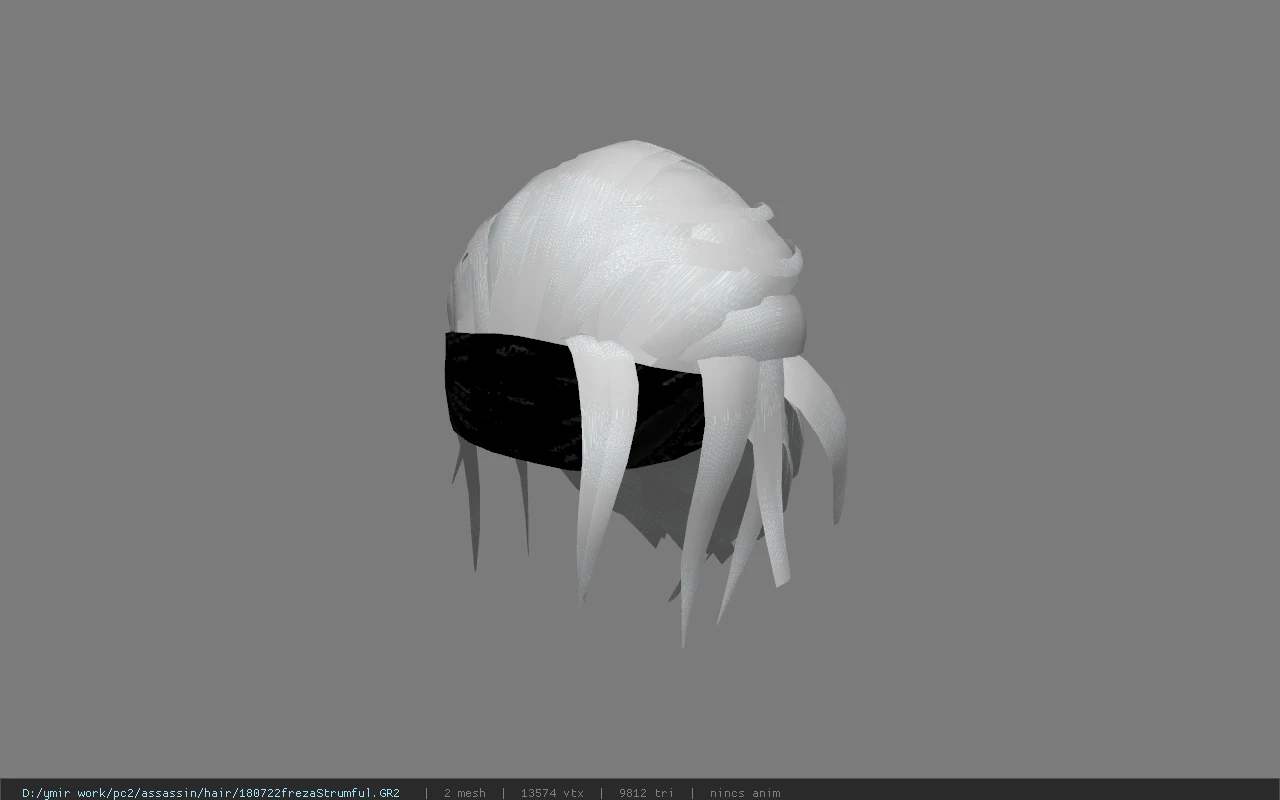Click the 'nincs anim' status text
Image resolution: width=1280 pixels, height=800 pixels.
pyautogui.click(x=745, y=793)
